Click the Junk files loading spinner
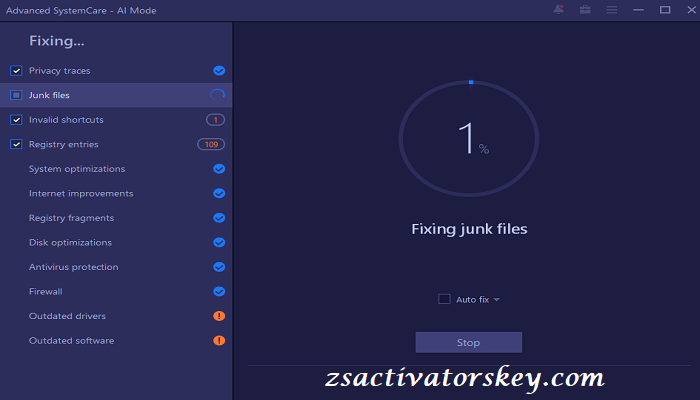 pyautogui.click(x=217, y=95)
